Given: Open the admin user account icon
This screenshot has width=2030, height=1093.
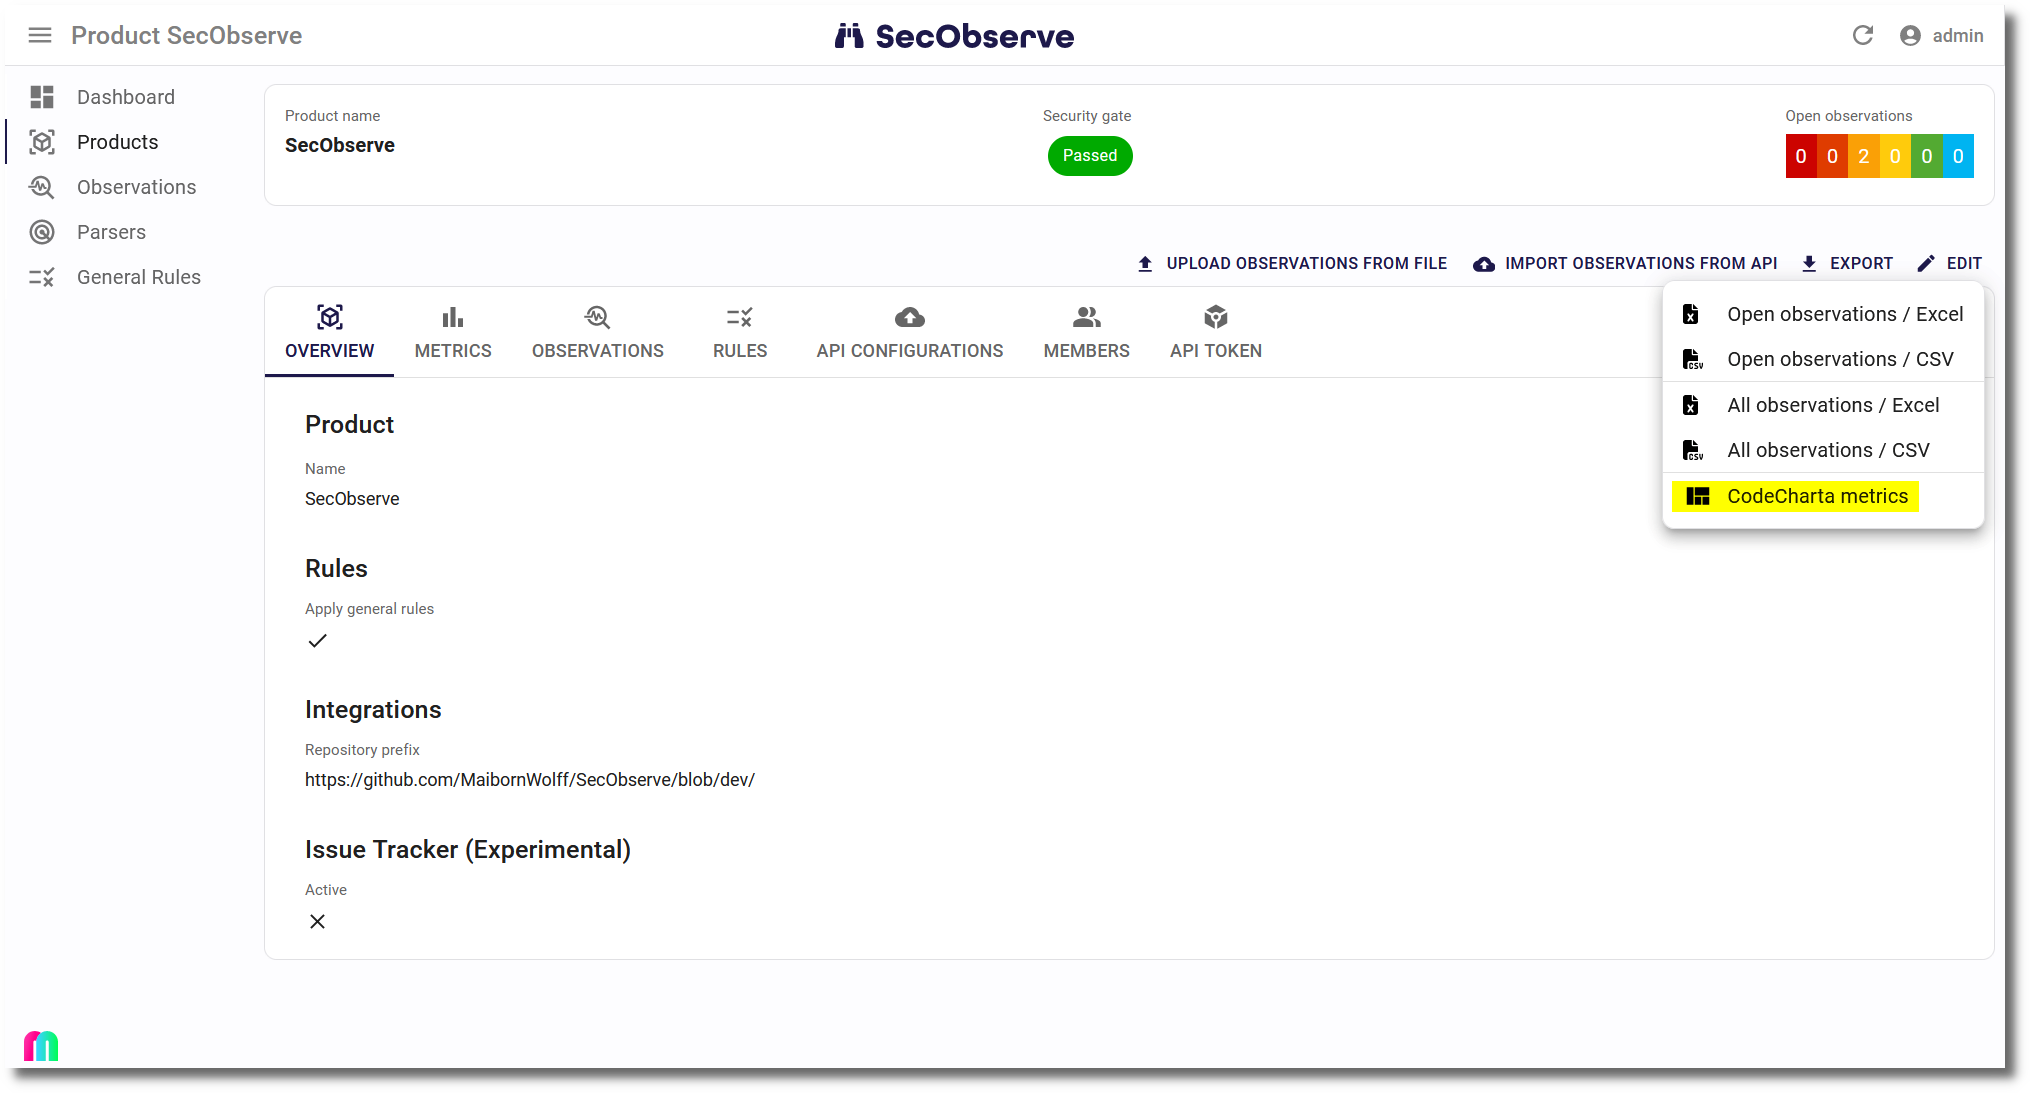Looking at the screenshot, I should 1910,35.
